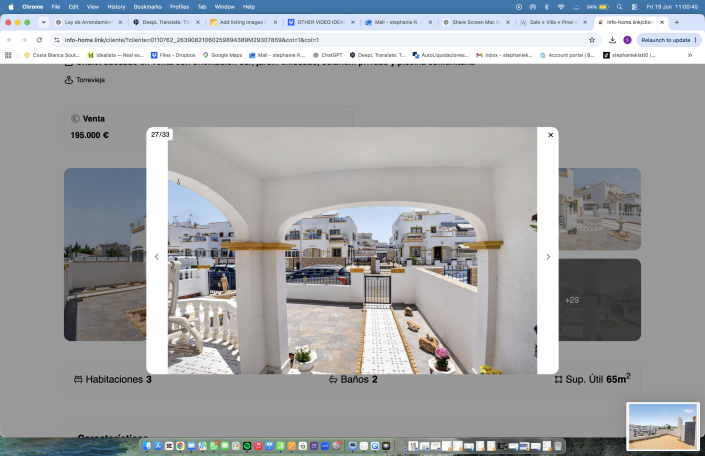Open the Bookmarks menu

147,7
